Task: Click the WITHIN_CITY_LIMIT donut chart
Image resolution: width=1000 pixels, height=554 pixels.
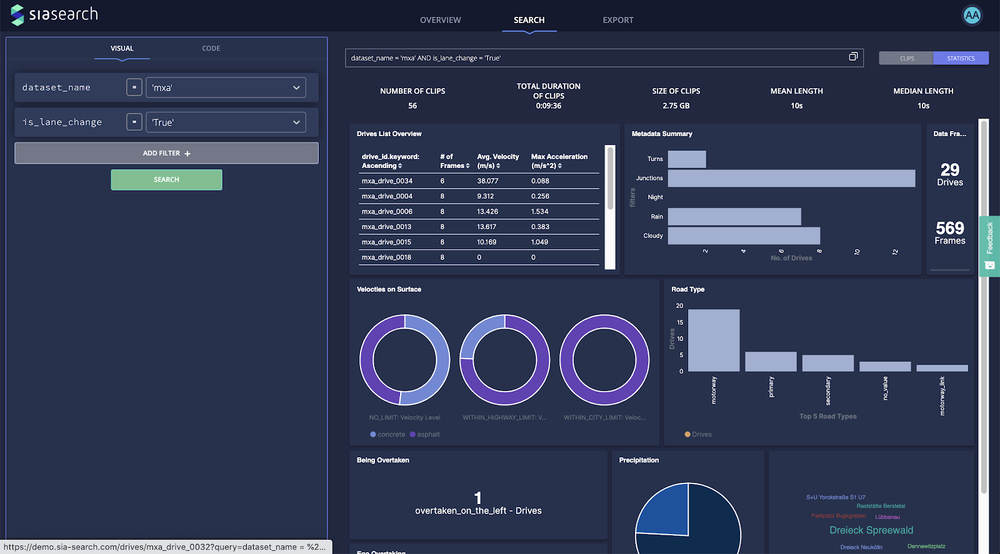Action: (604, 360)
